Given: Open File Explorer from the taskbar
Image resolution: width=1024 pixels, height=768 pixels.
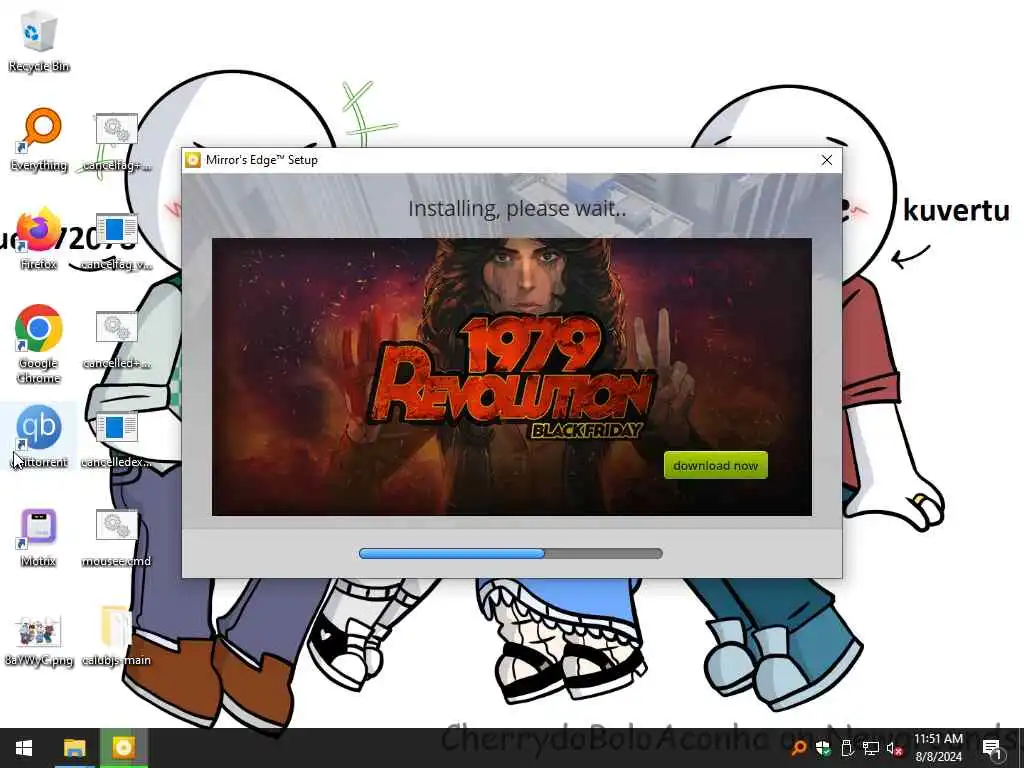Looking at the screenshot, I should [74, 748].
